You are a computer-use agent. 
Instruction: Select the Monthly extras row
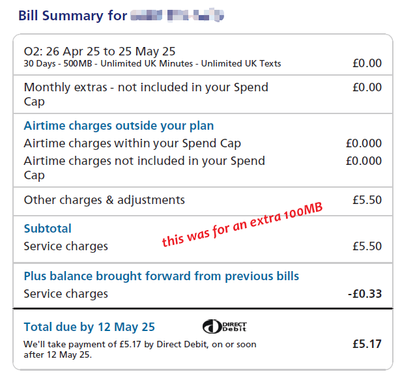click(x=203, y=94)
